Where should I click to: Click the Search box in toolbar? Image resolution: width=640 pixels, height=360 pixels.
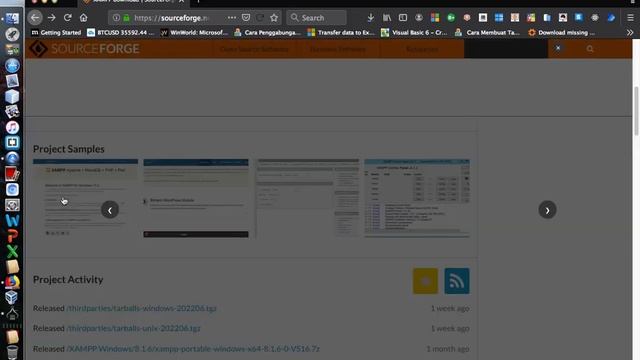click(316, 18)
